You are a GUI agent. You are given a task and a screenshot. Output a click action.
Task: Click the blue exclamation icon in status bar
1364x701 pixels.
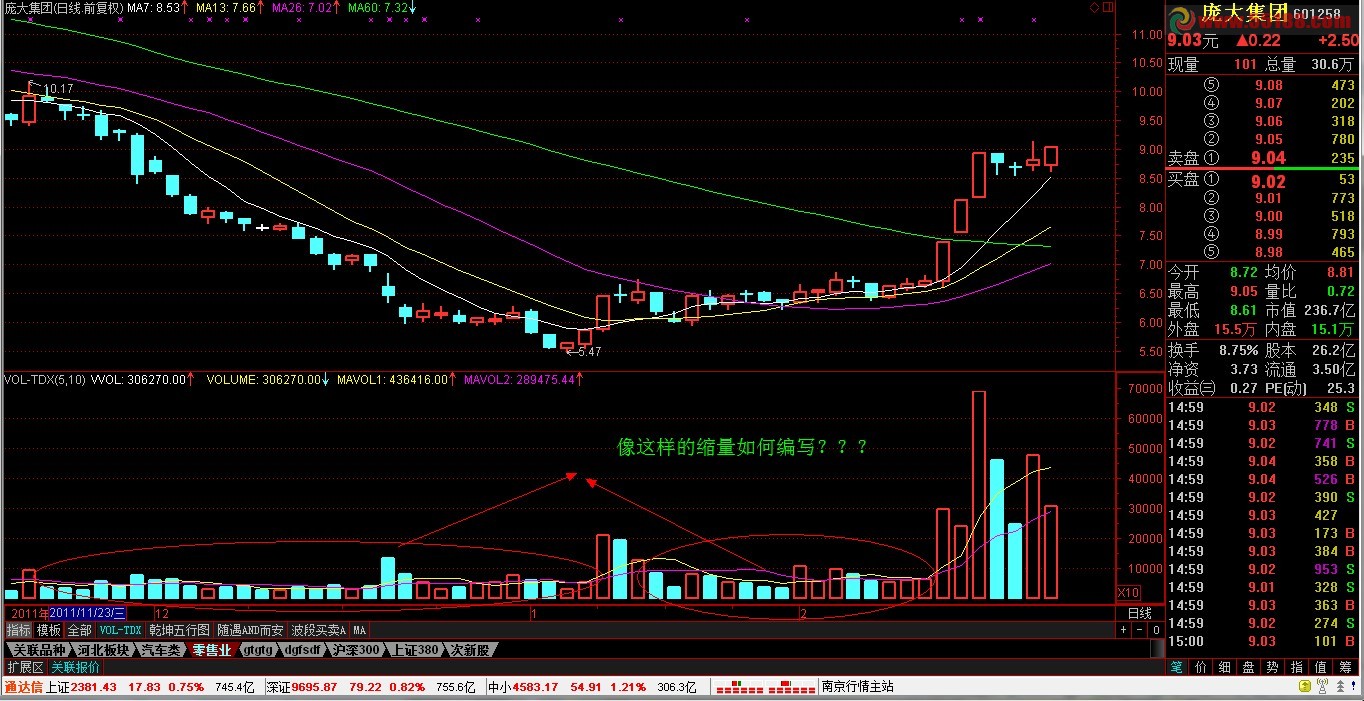(1355, 686)
